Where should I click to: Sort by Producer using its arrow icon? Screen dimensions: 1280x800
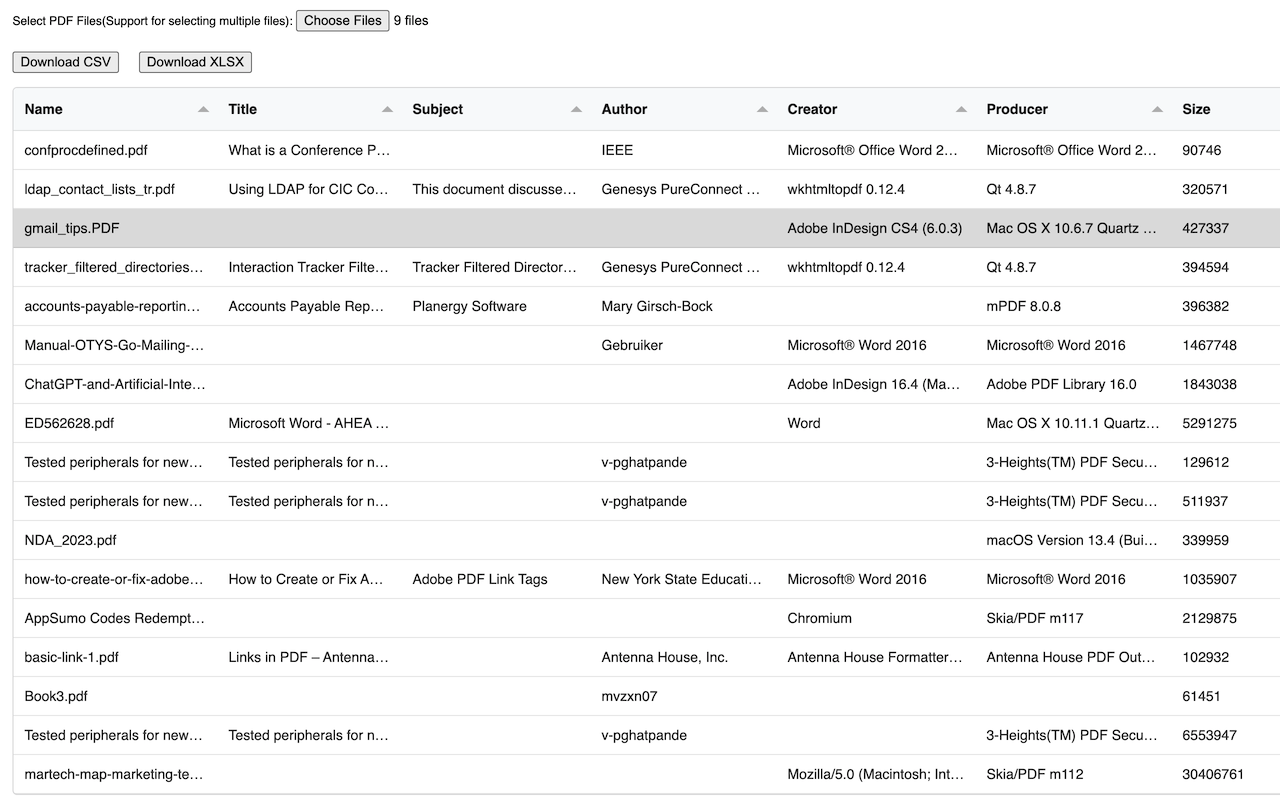click(x=1157, y=109)
